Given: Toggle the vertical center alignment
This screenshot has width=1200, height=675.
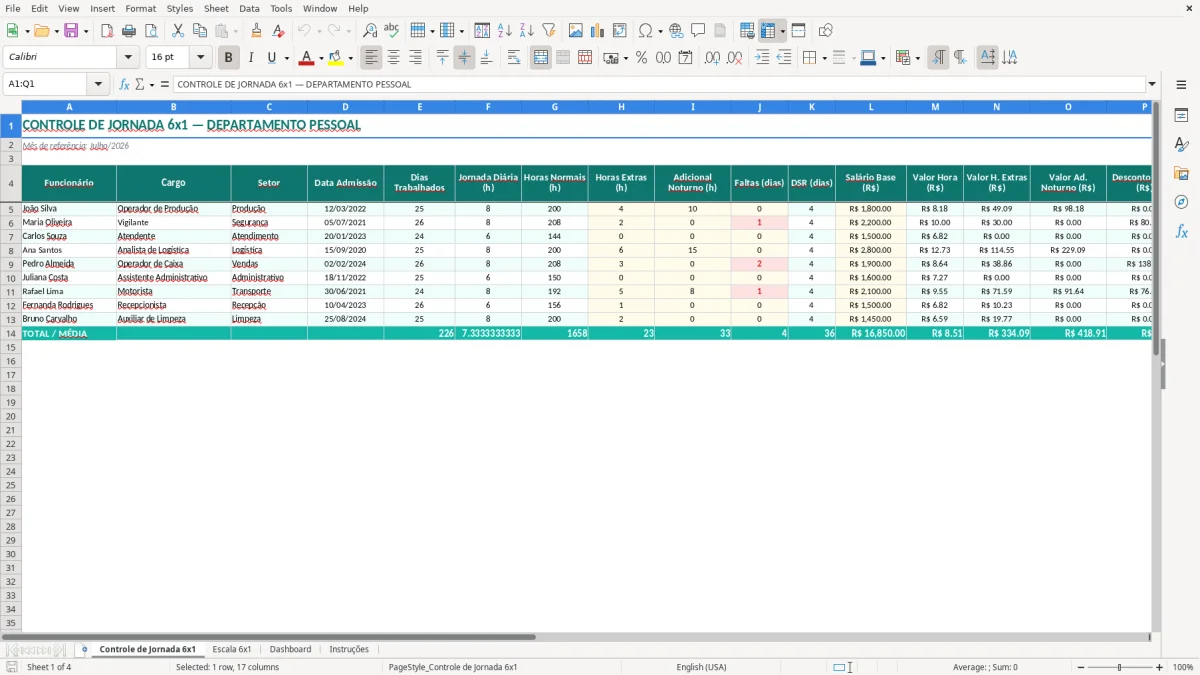Looking at the screenshot, I should (464, 58).
